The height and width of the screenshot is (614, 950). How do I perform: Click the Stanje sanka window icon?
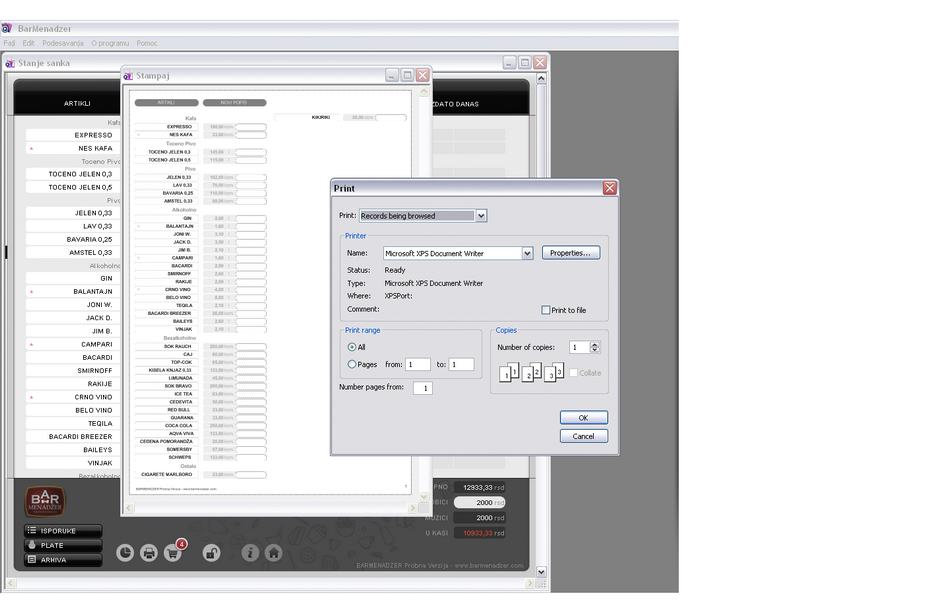pyautogui.click(x=10, y=63)
